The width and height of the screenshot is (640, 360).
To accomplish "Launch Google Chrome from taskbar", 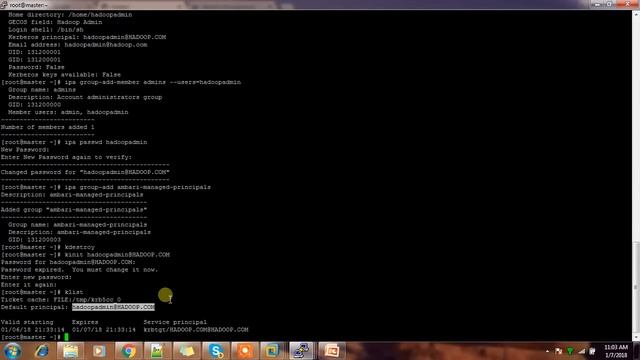I will (128, 351).
